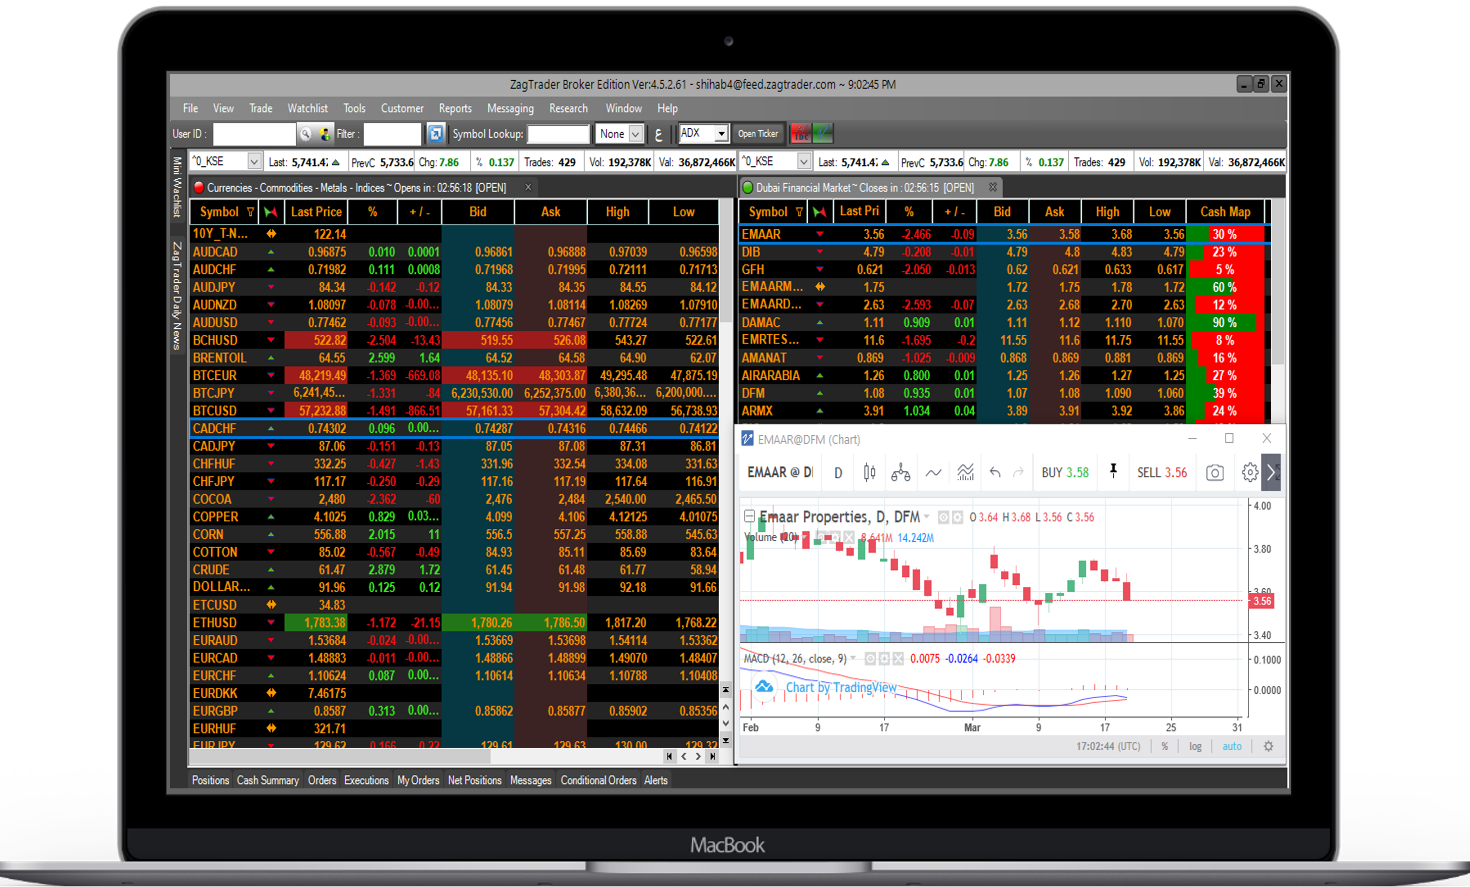Open indicator templates icon in chart toolbar

965,473
